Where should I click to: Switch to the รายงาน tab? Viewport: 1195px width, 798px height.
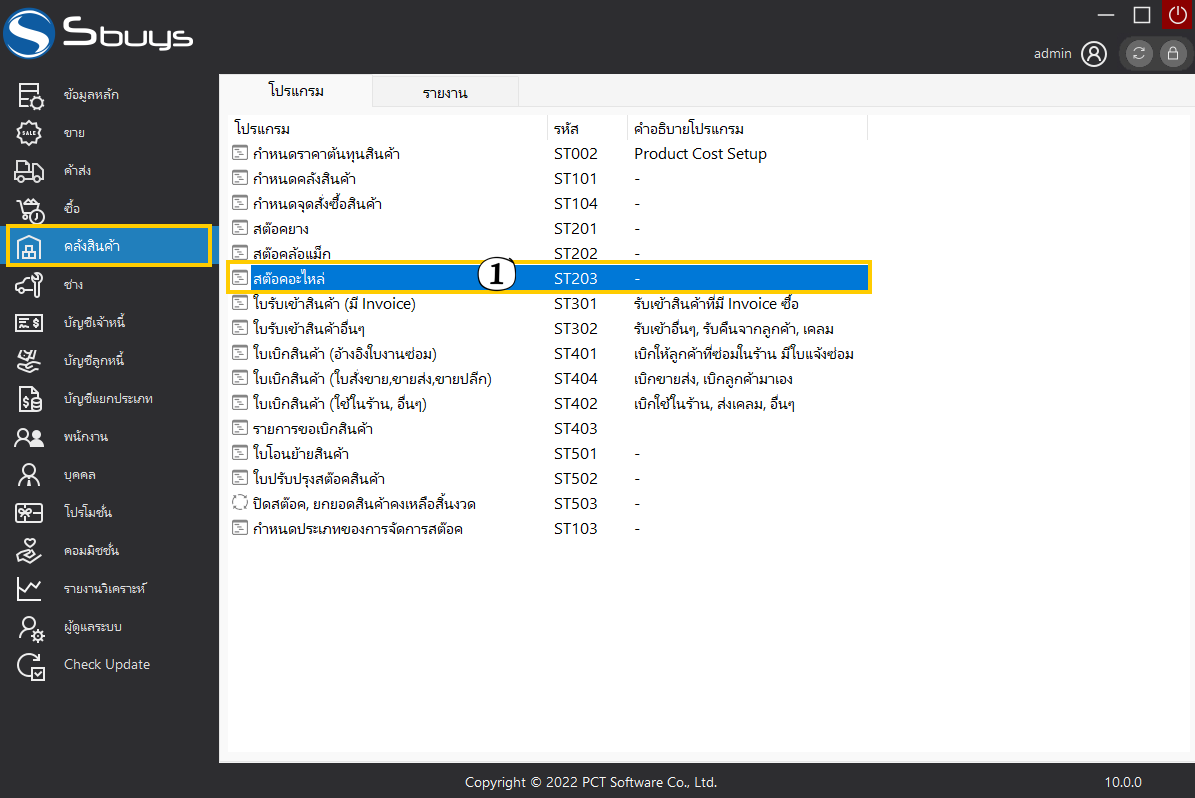pos(445,93)
